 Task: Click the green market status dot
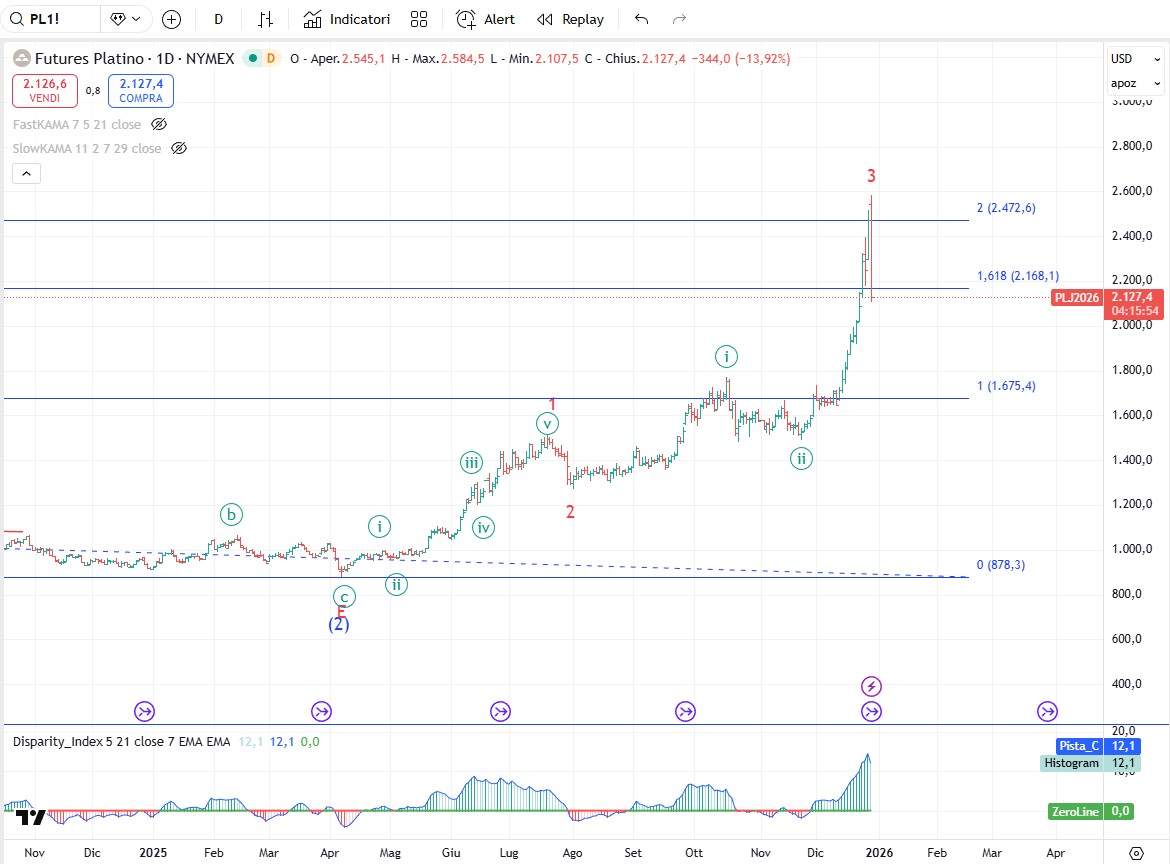254,58
